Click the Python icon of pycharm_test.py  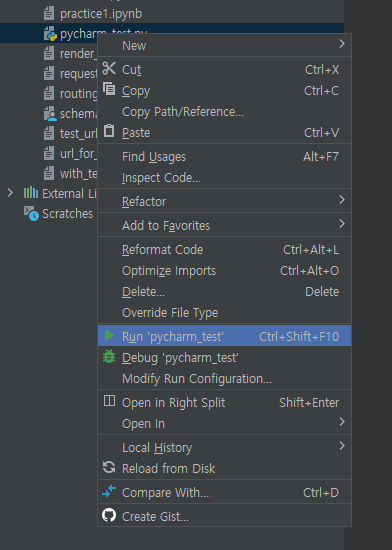(x=50, y=34)
